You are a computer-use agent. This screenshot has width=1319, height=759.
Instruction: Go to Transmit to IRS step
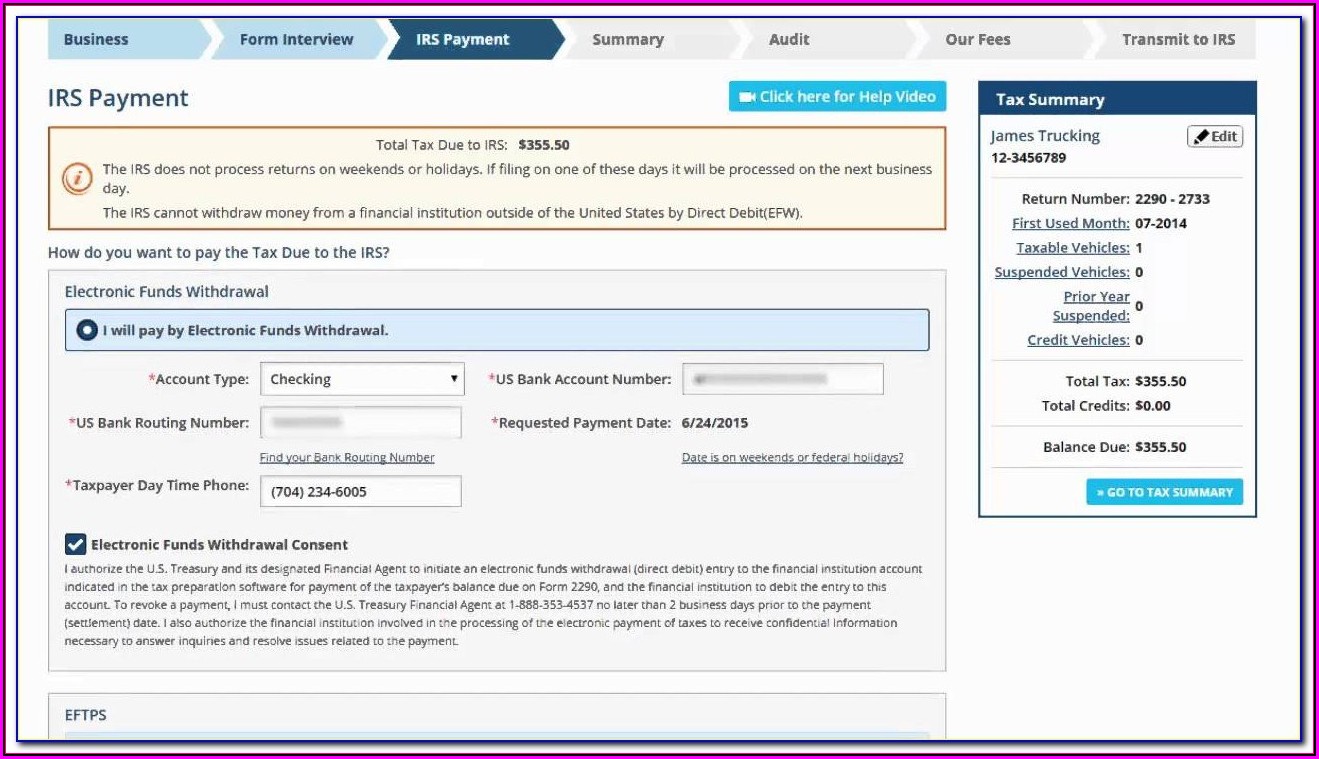[1178, 40]
